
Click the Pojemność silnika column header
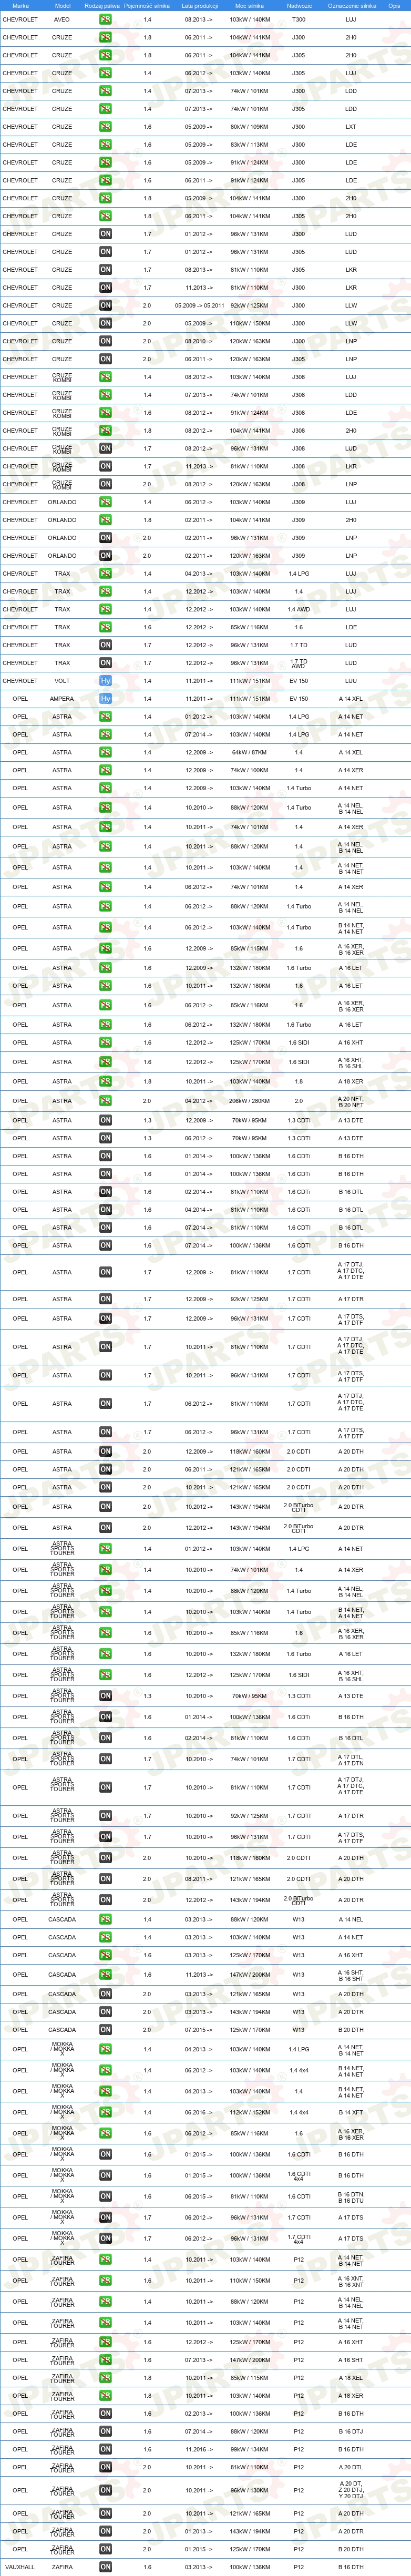[146, 5]
